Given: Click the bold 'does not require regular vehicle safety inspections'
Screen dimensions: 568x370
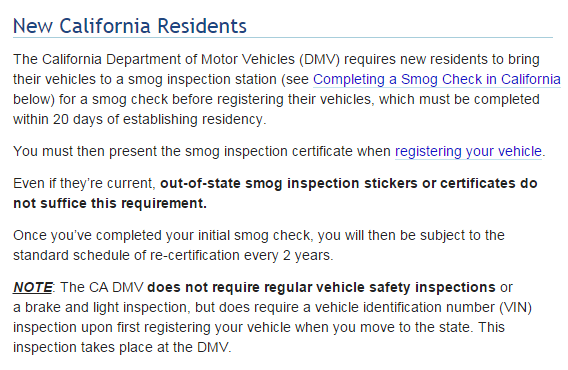Looking at the screenshot, I should tap(321, 287).
